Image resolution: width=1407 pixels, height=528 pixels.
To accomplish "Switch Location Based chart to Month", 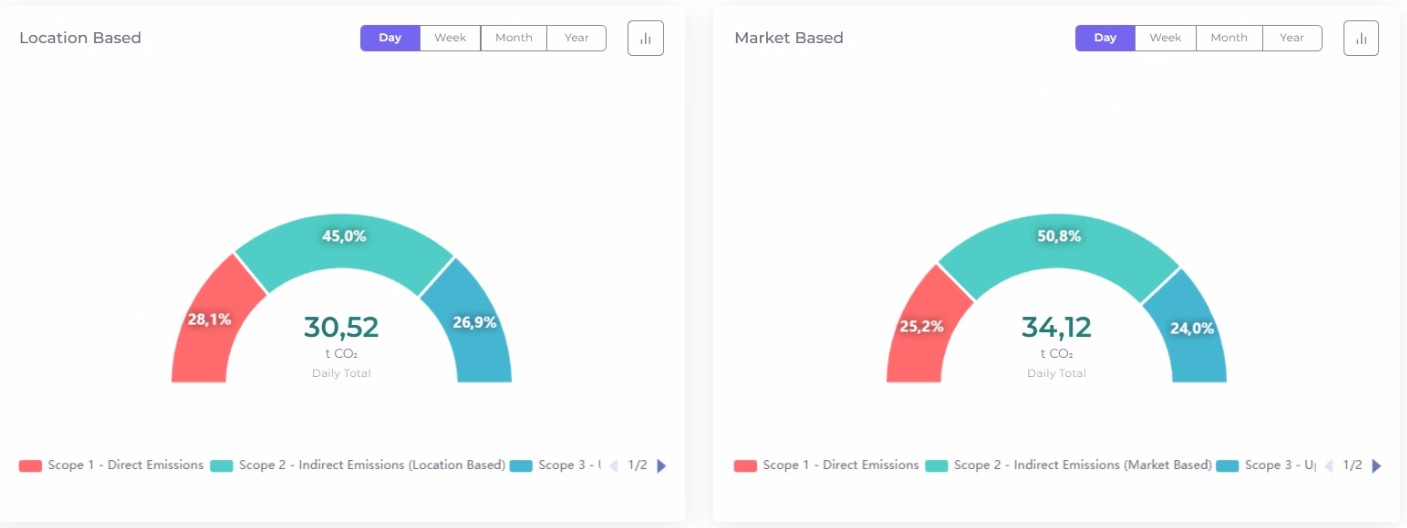I will 514,38.
